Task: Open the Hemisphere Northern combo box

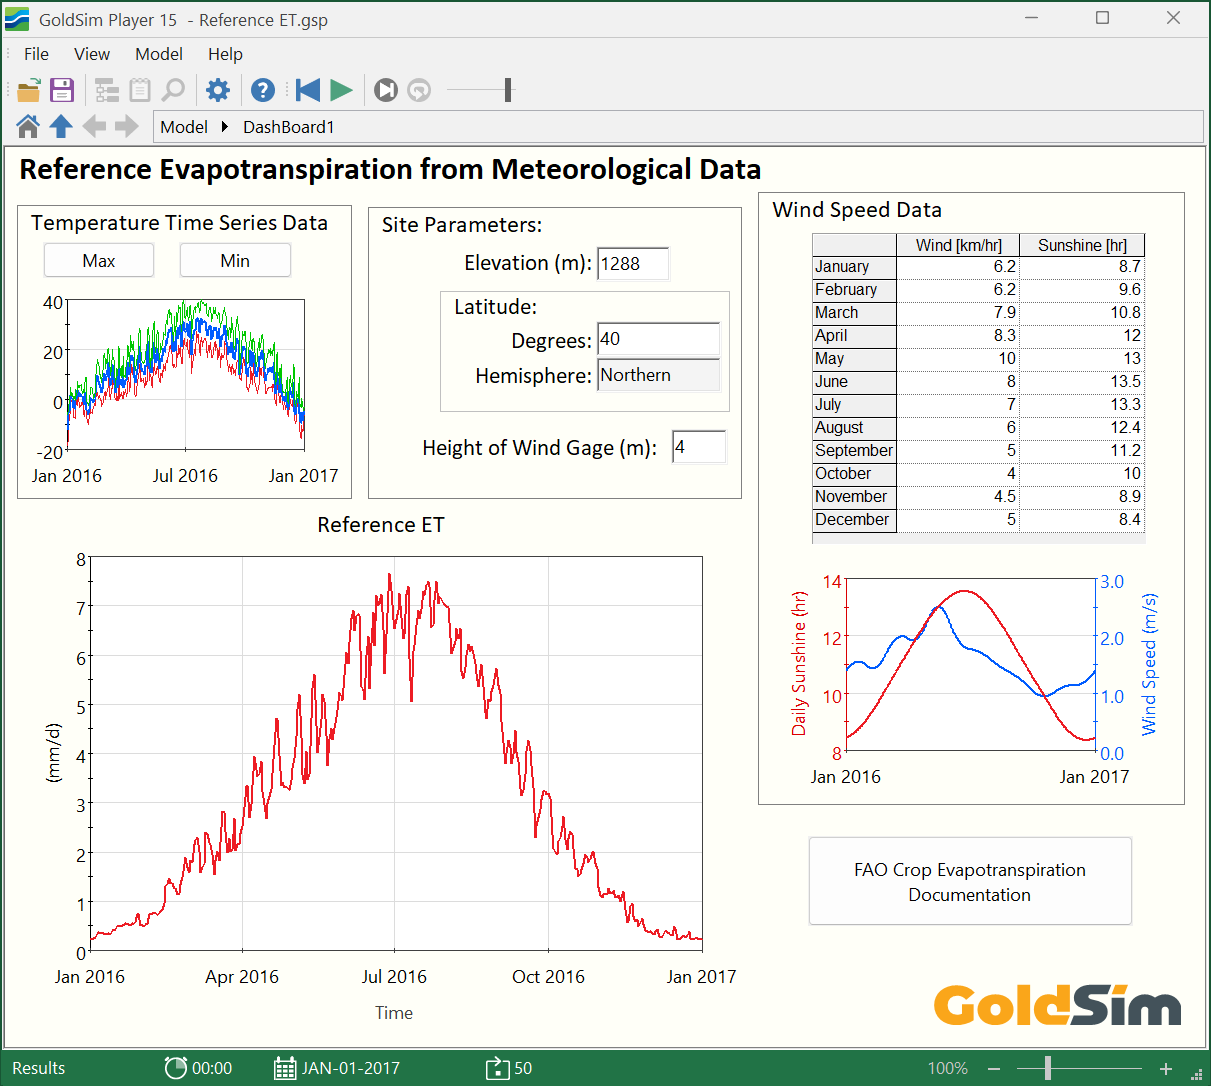Action: 659,375
